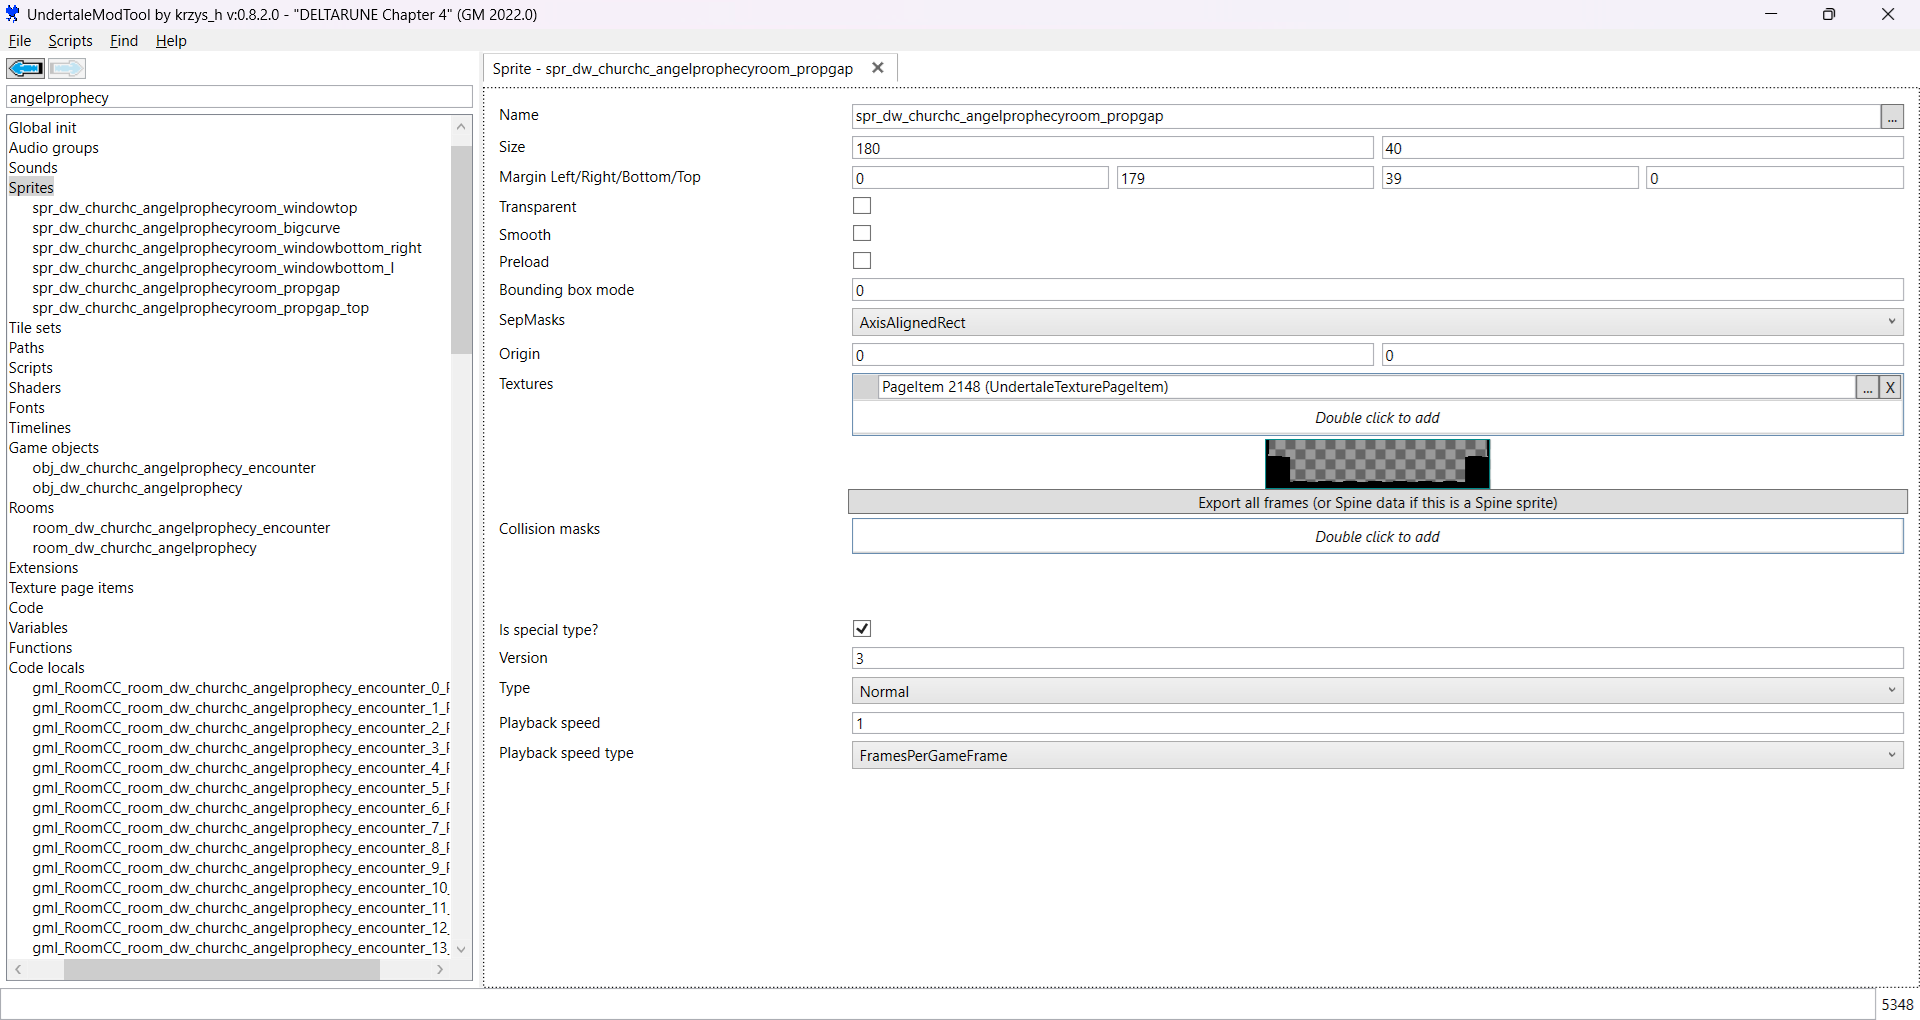Open the SepMasks AxisAlignedRect dropdown
Viewport: 1920px width, 1020px height.
(1377, 322)
